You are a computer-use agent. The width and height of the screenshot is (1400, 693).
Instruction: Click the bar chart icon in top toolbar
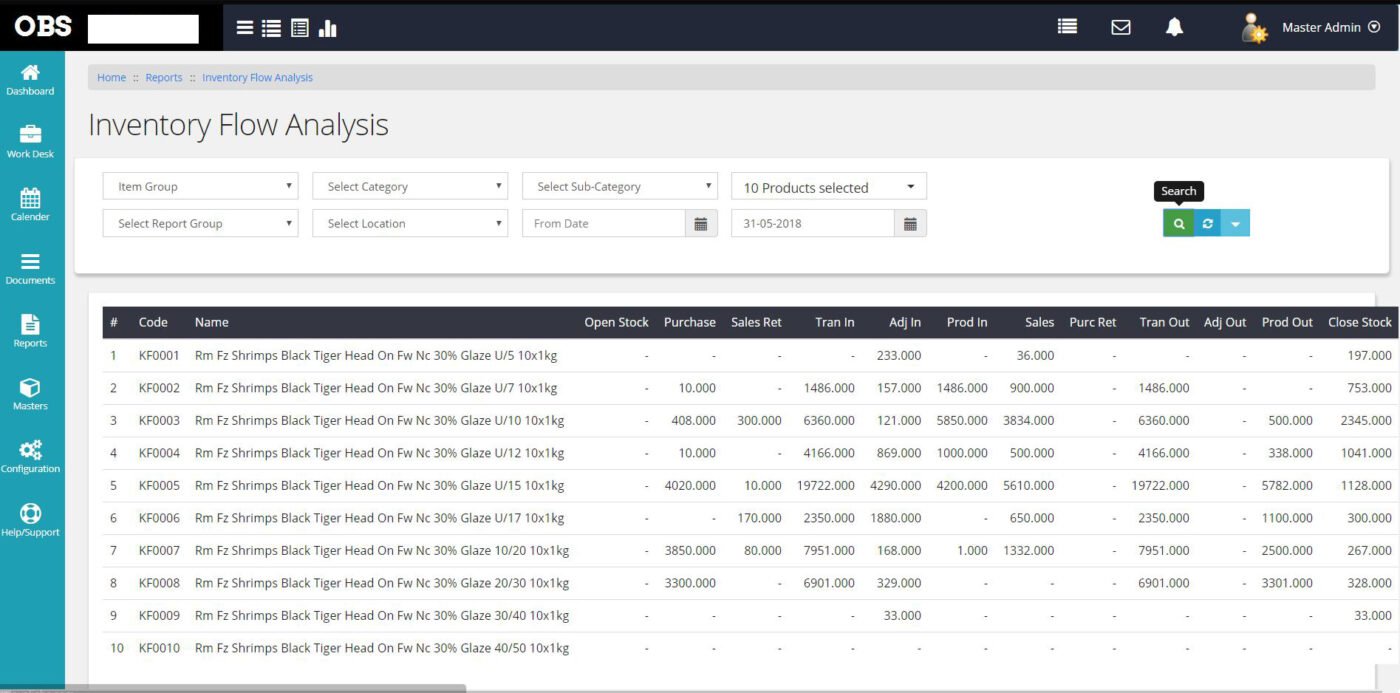point(327,28)
